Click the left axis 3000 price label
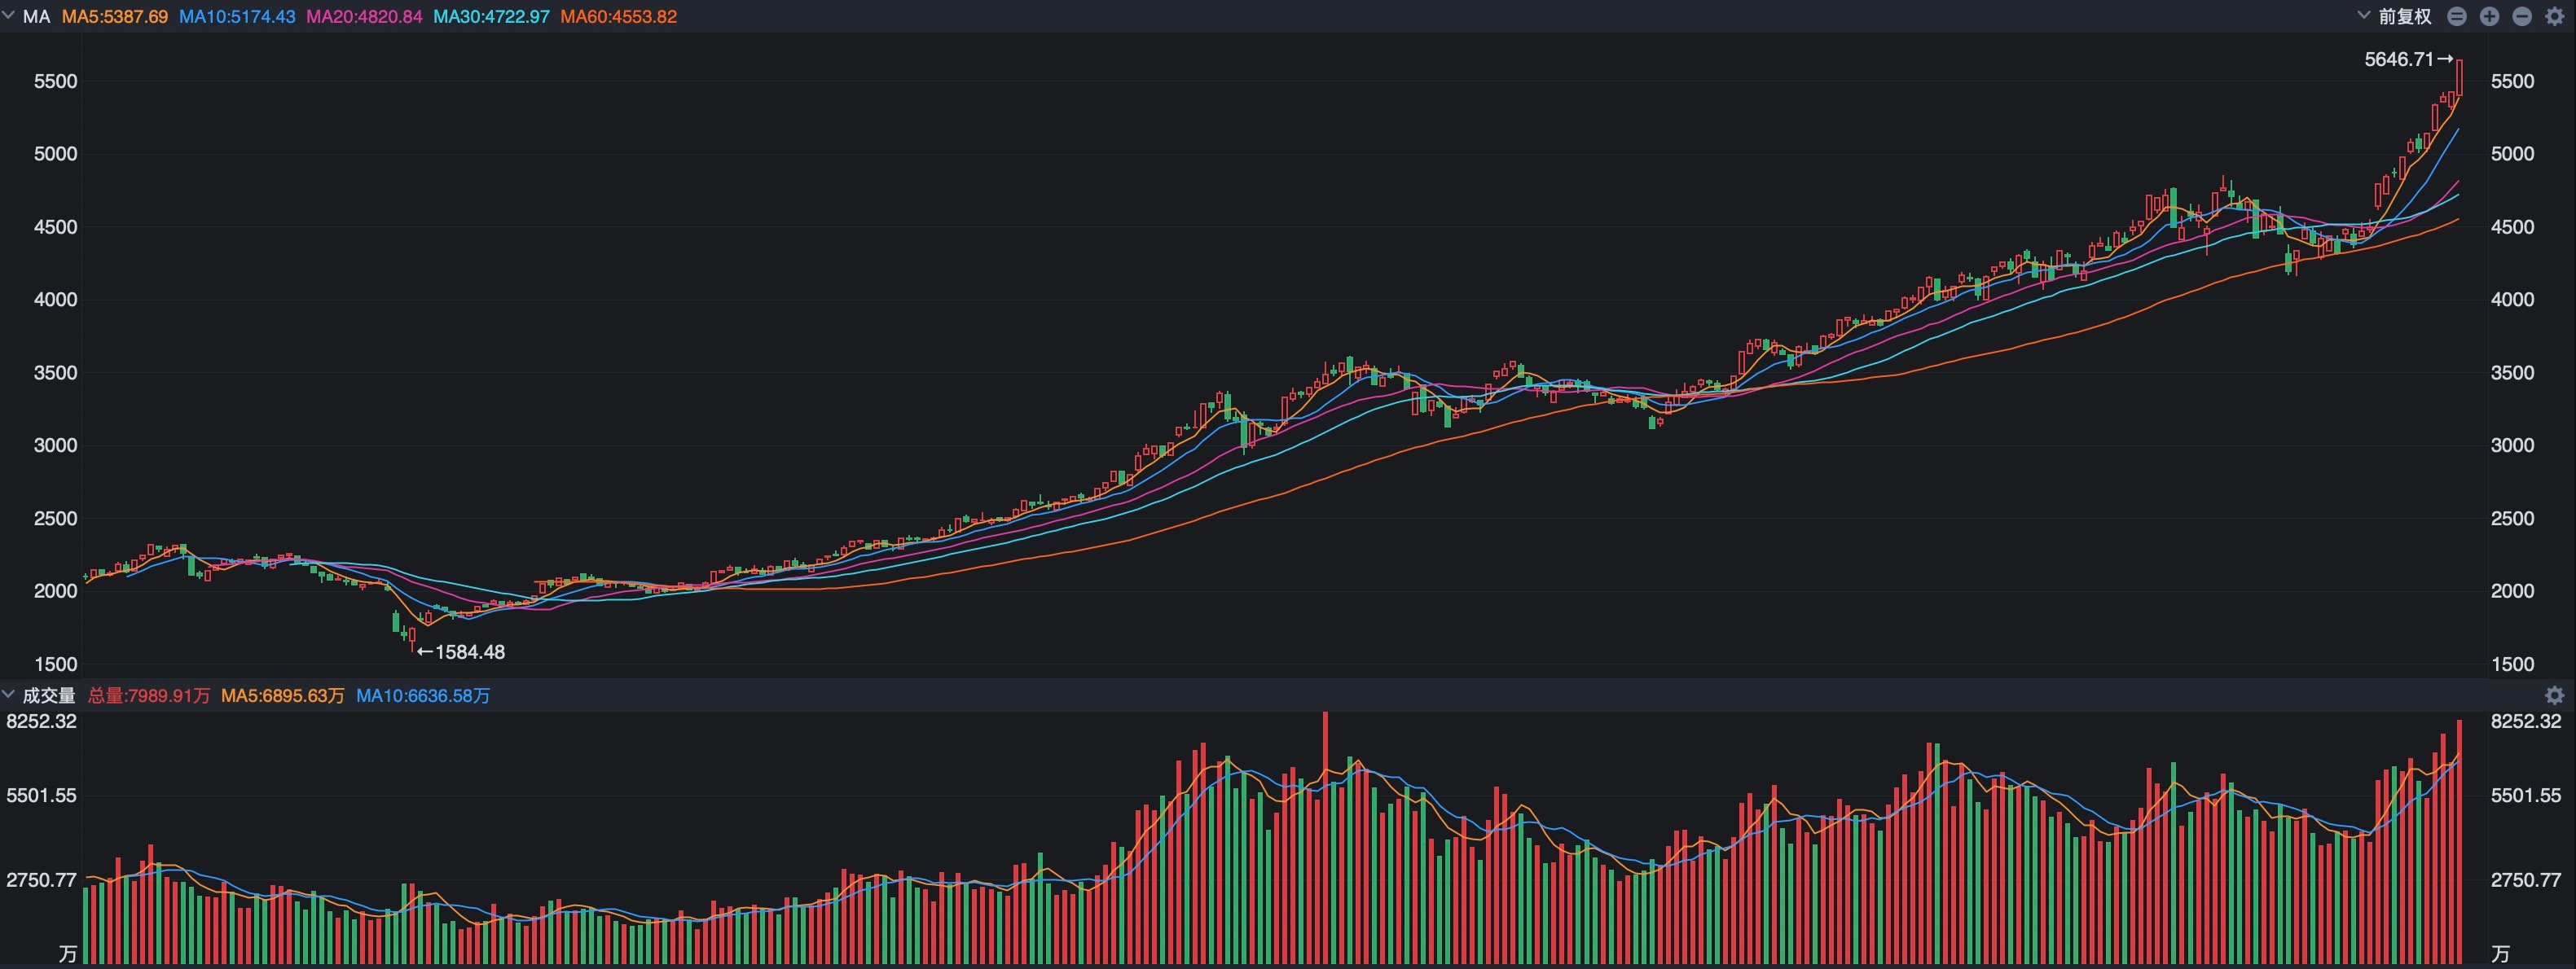 click(55, 445)
